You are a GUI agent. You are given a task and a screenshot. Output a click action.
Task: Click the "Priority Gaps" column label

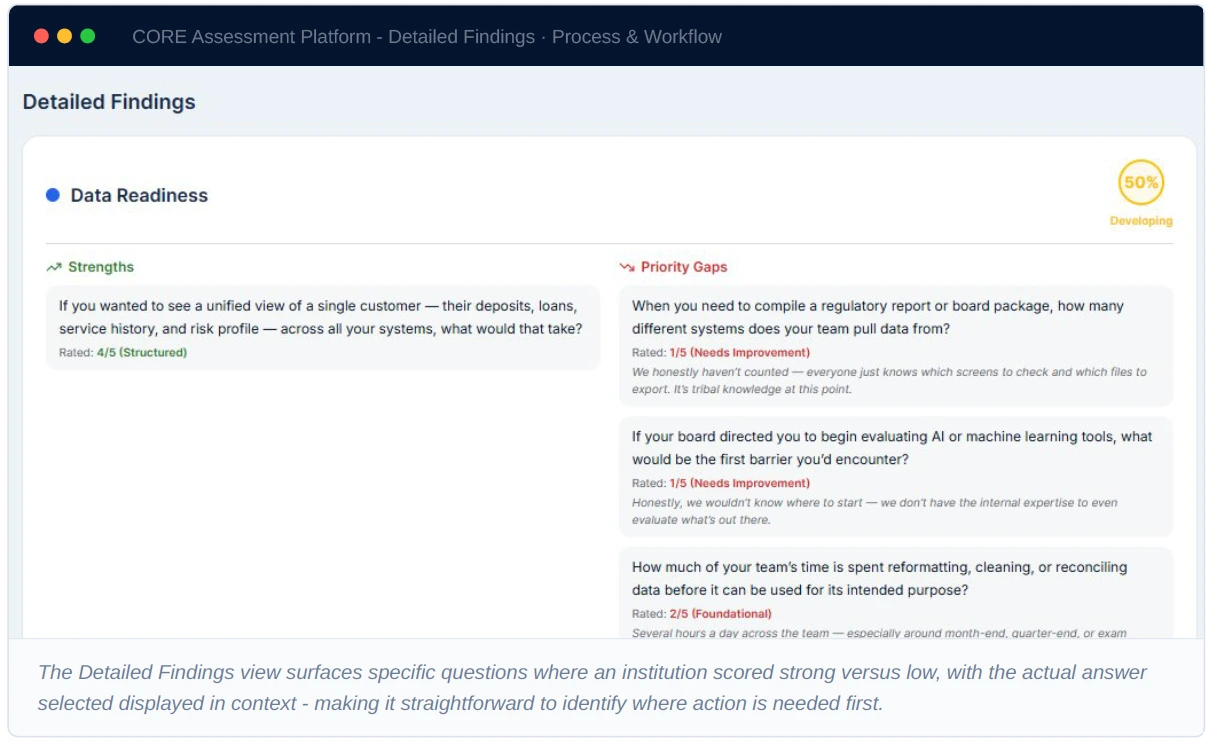point(684,267)
